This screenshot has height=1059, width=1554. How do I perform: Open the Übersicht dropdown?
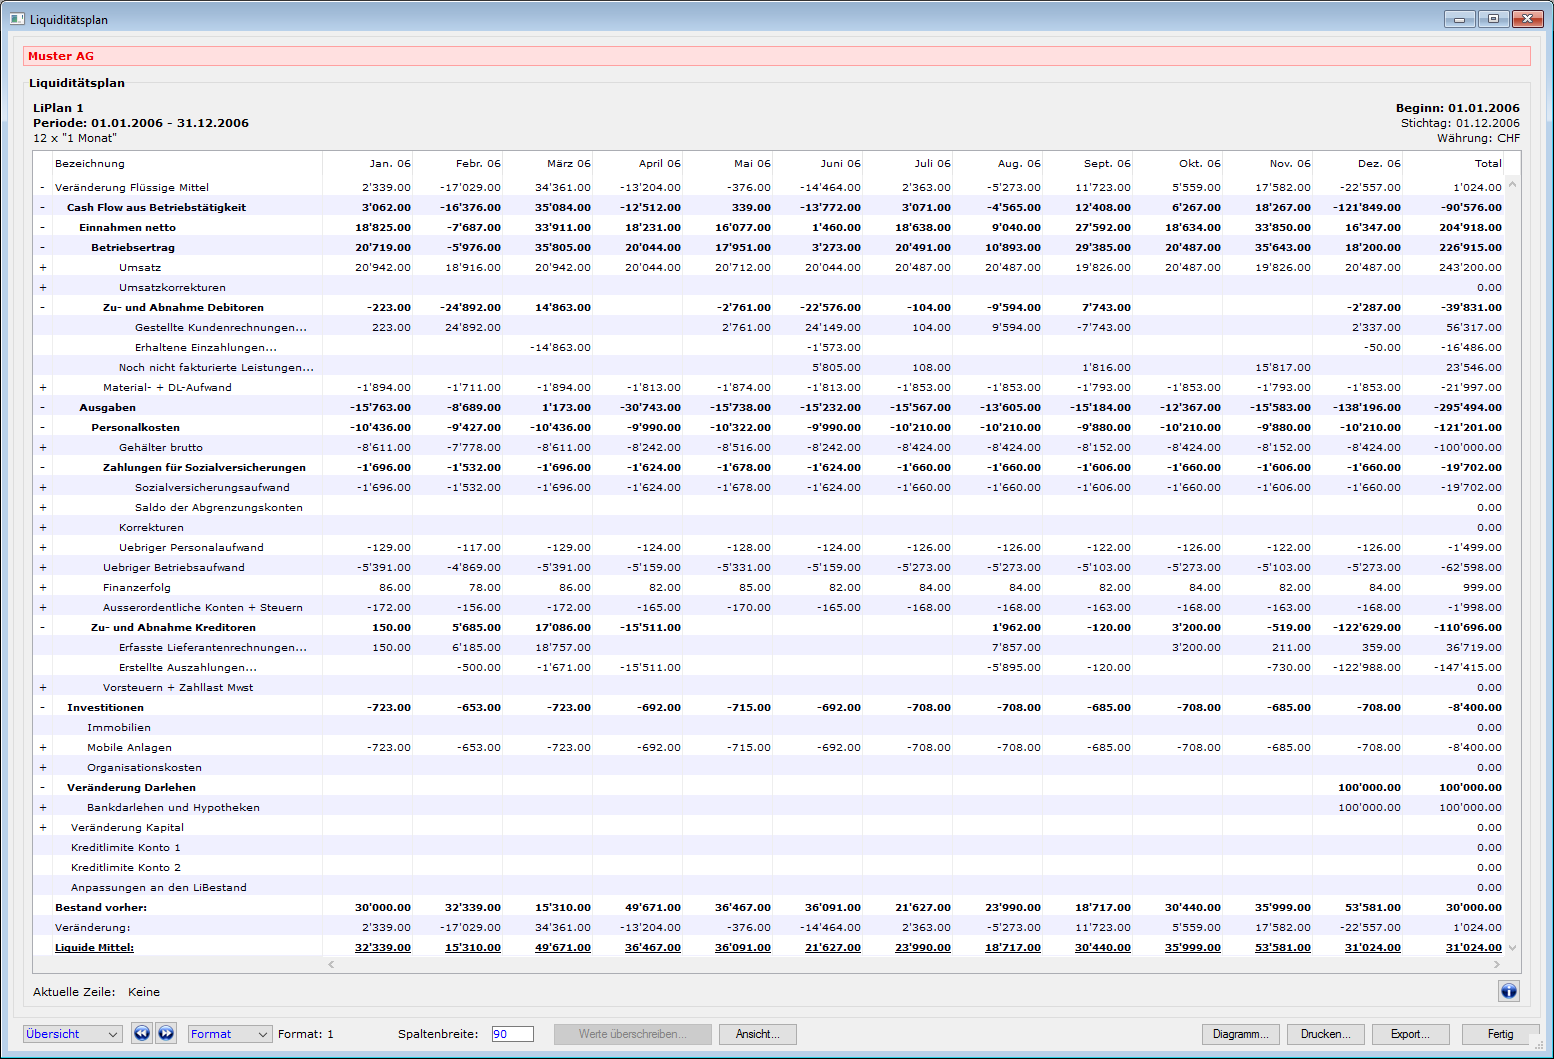(x=73, y=1034)
